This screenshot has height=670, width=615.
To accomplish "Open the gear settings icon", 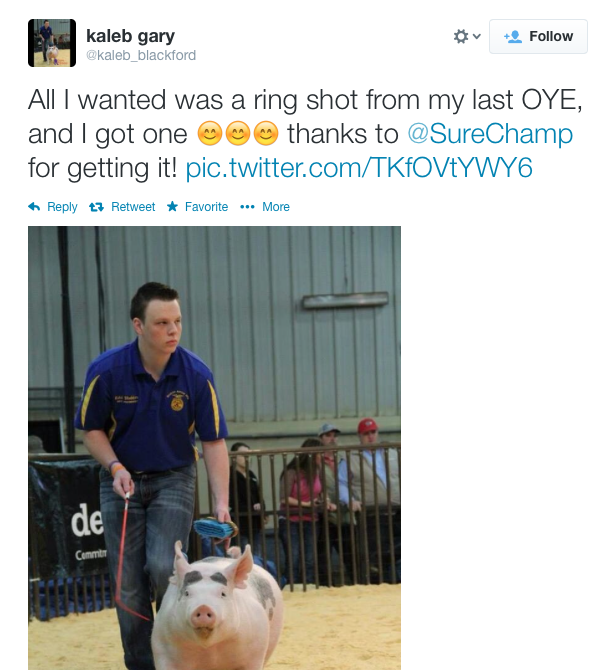I will point(461,36).
